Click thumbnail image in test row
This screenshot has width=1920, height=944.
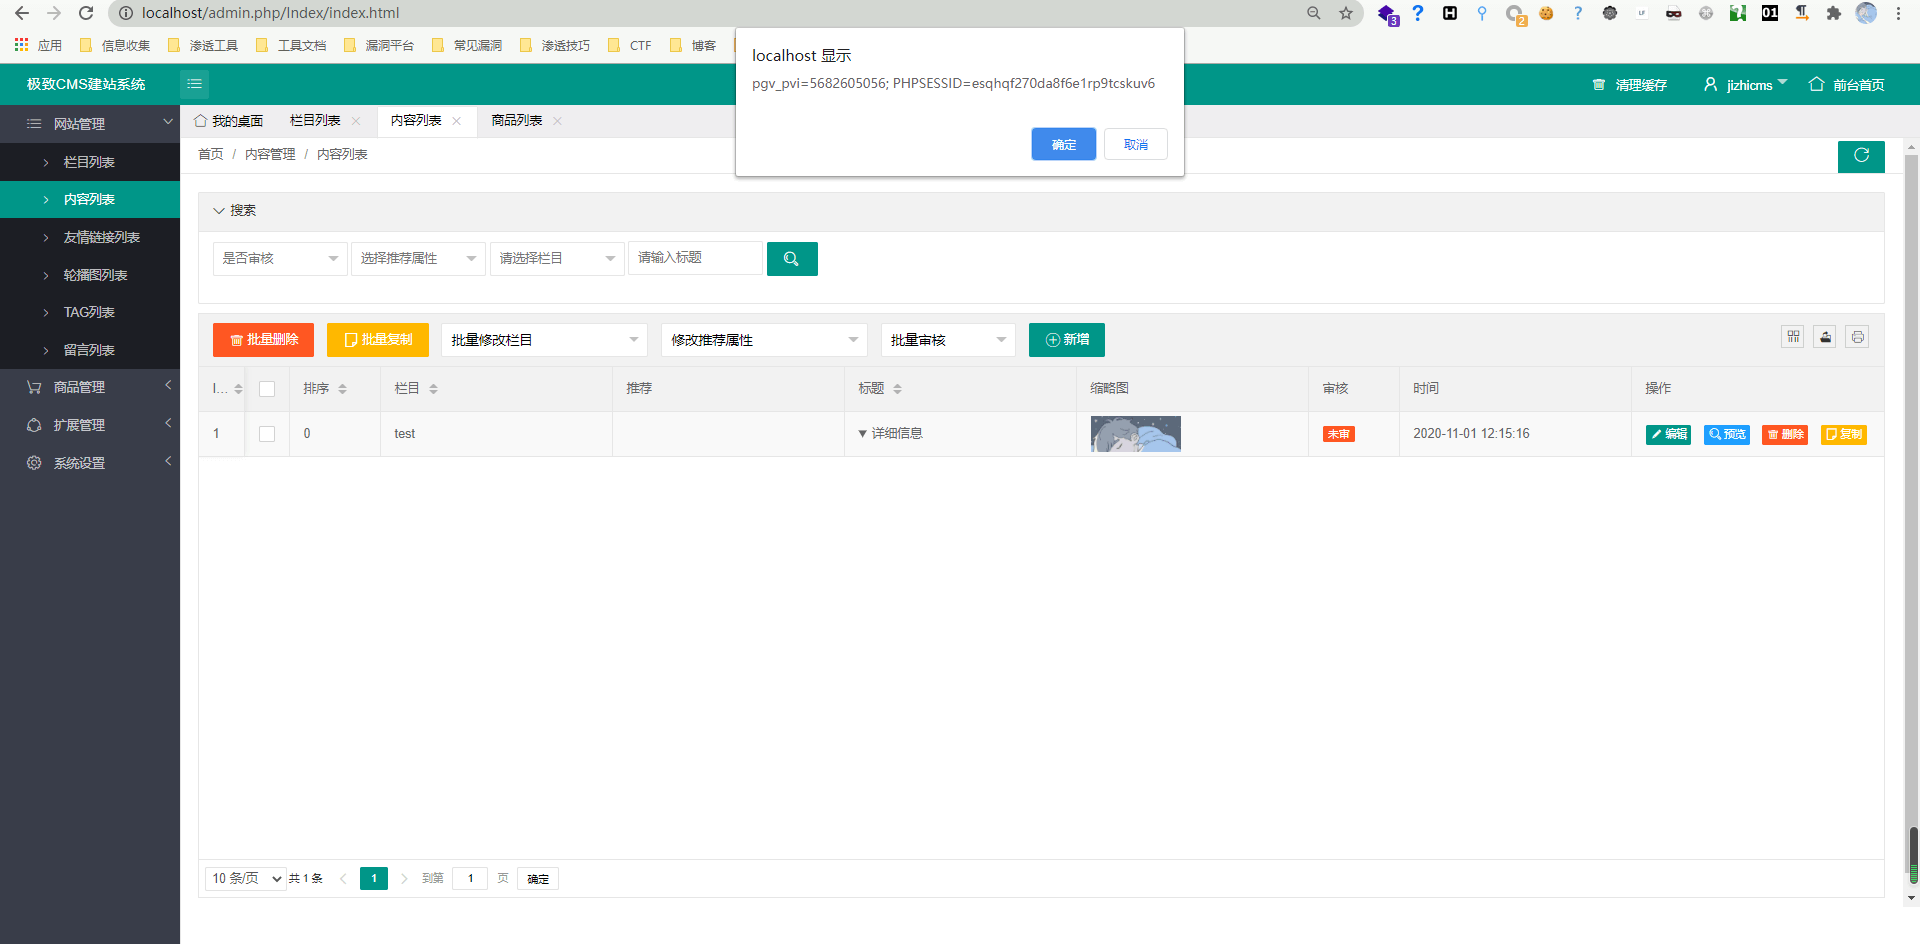1136,434
